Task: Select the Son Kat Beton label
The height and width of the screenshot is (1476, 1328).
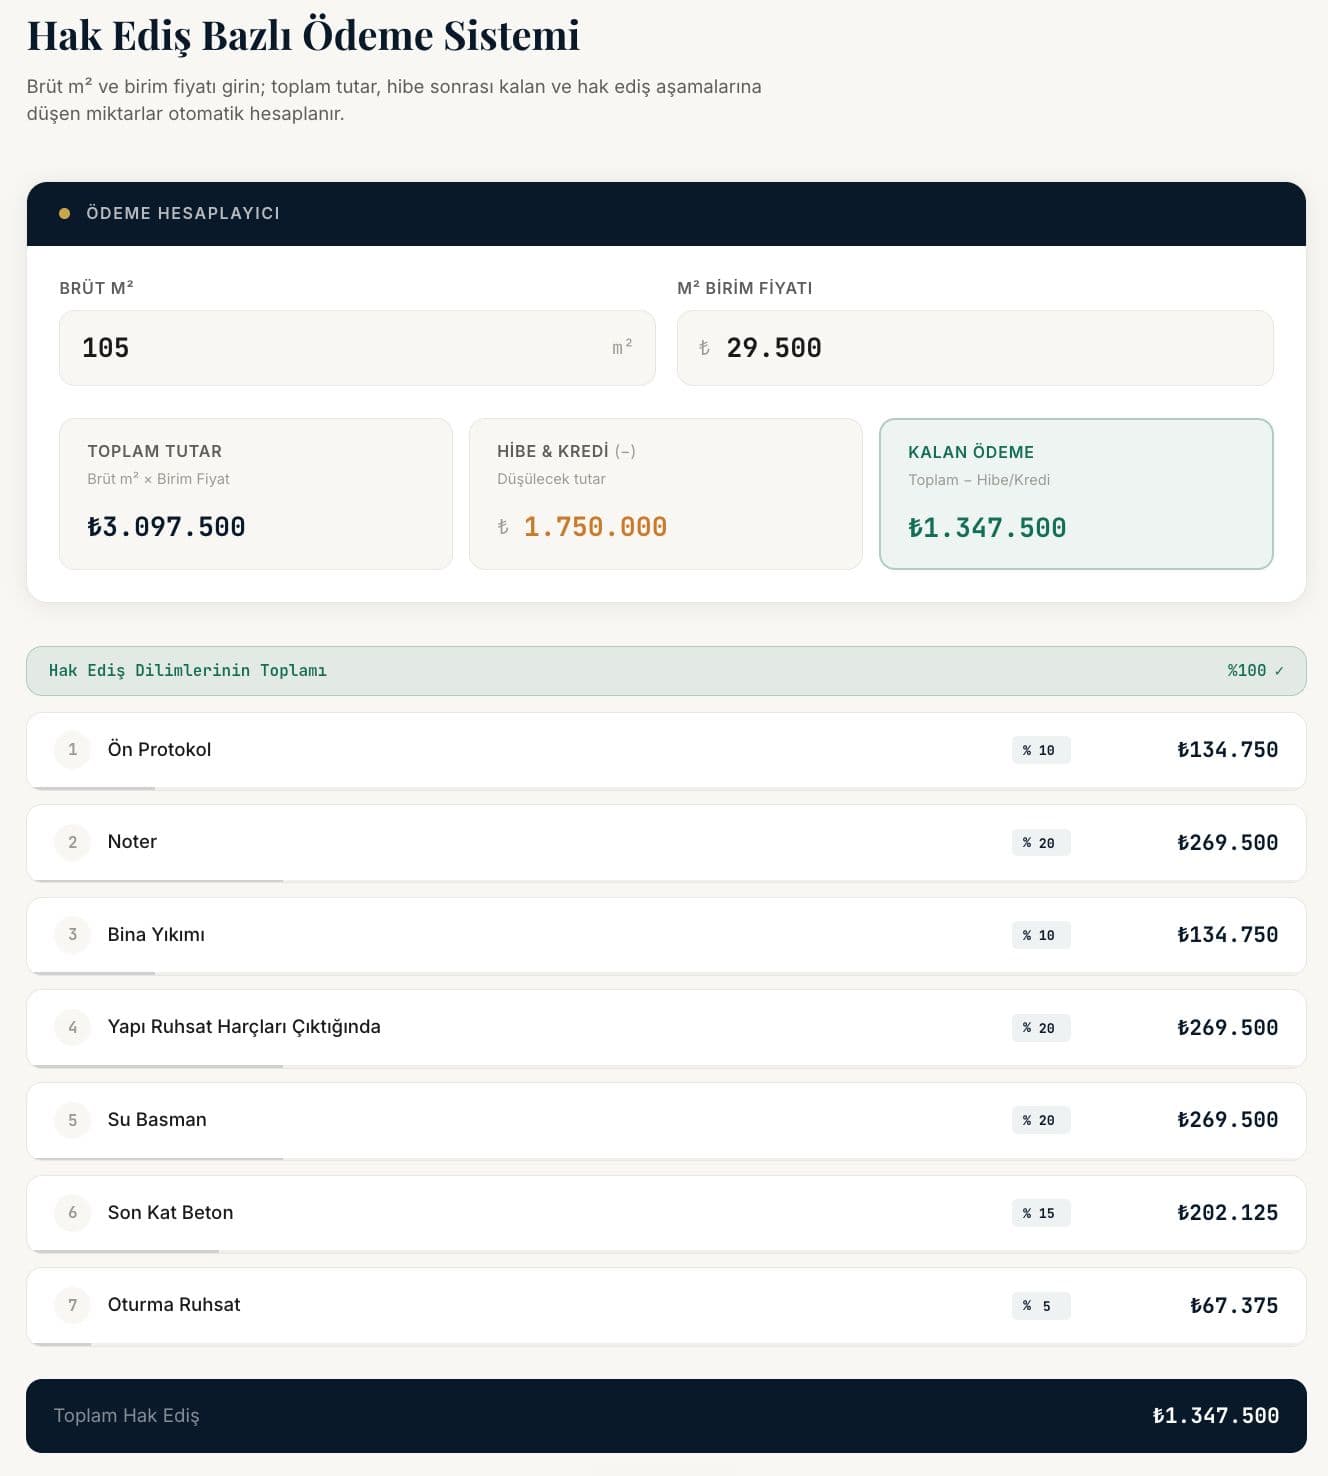Action: click(x=170, y=1213)
